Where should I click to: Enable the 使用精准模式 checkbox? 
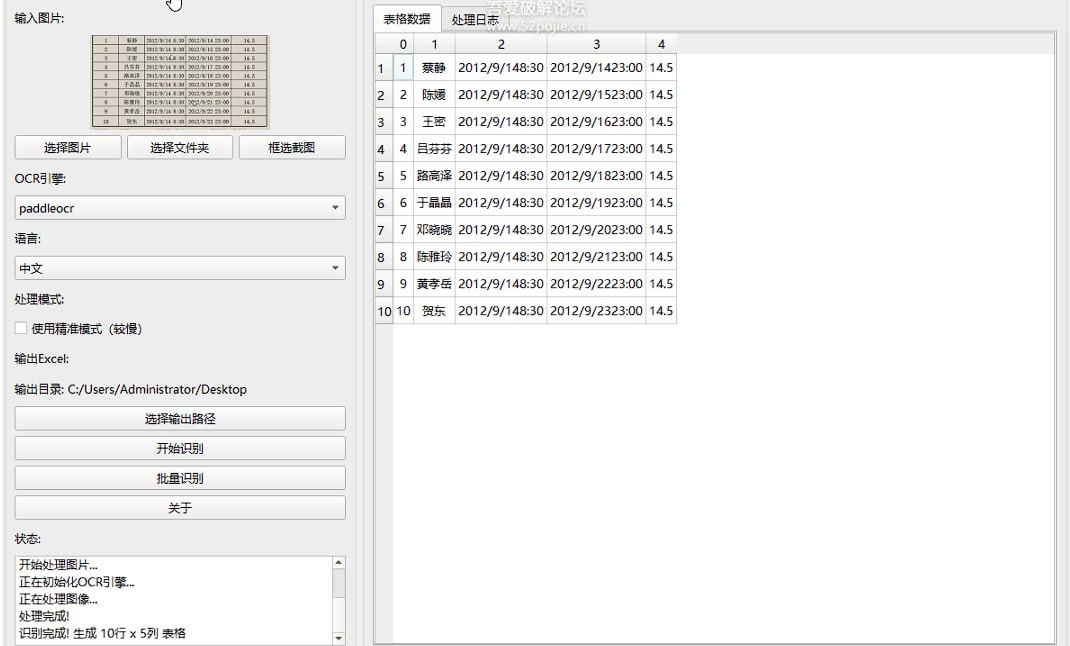point(21,329)
